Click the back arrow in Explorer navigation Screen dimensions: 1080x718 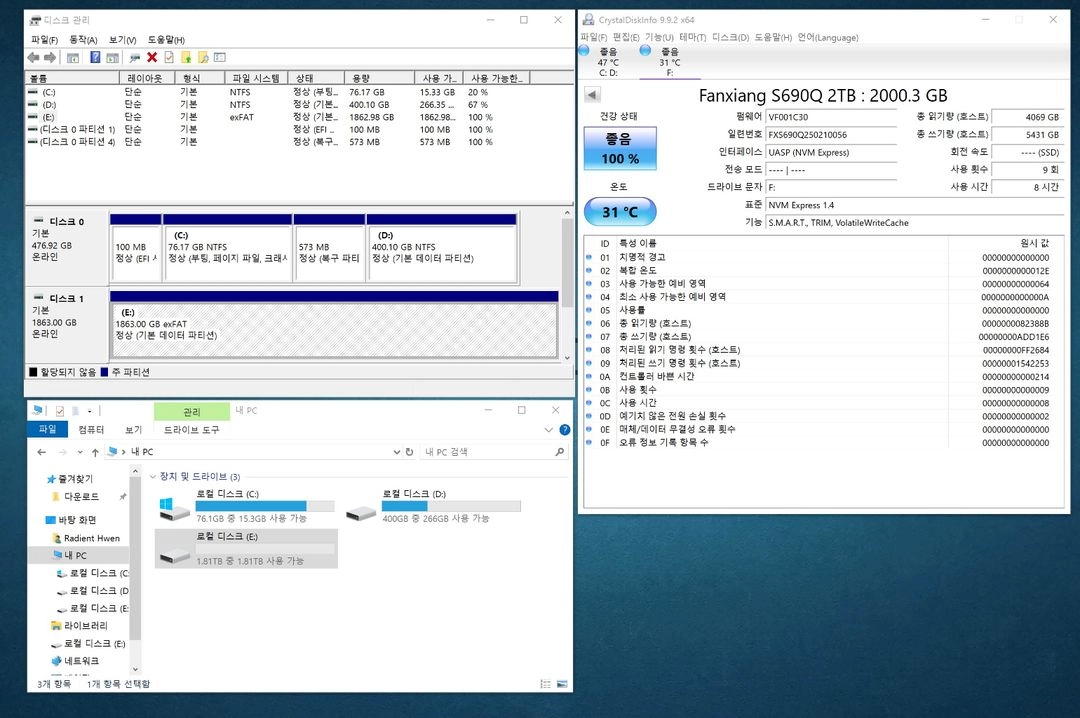41,452
